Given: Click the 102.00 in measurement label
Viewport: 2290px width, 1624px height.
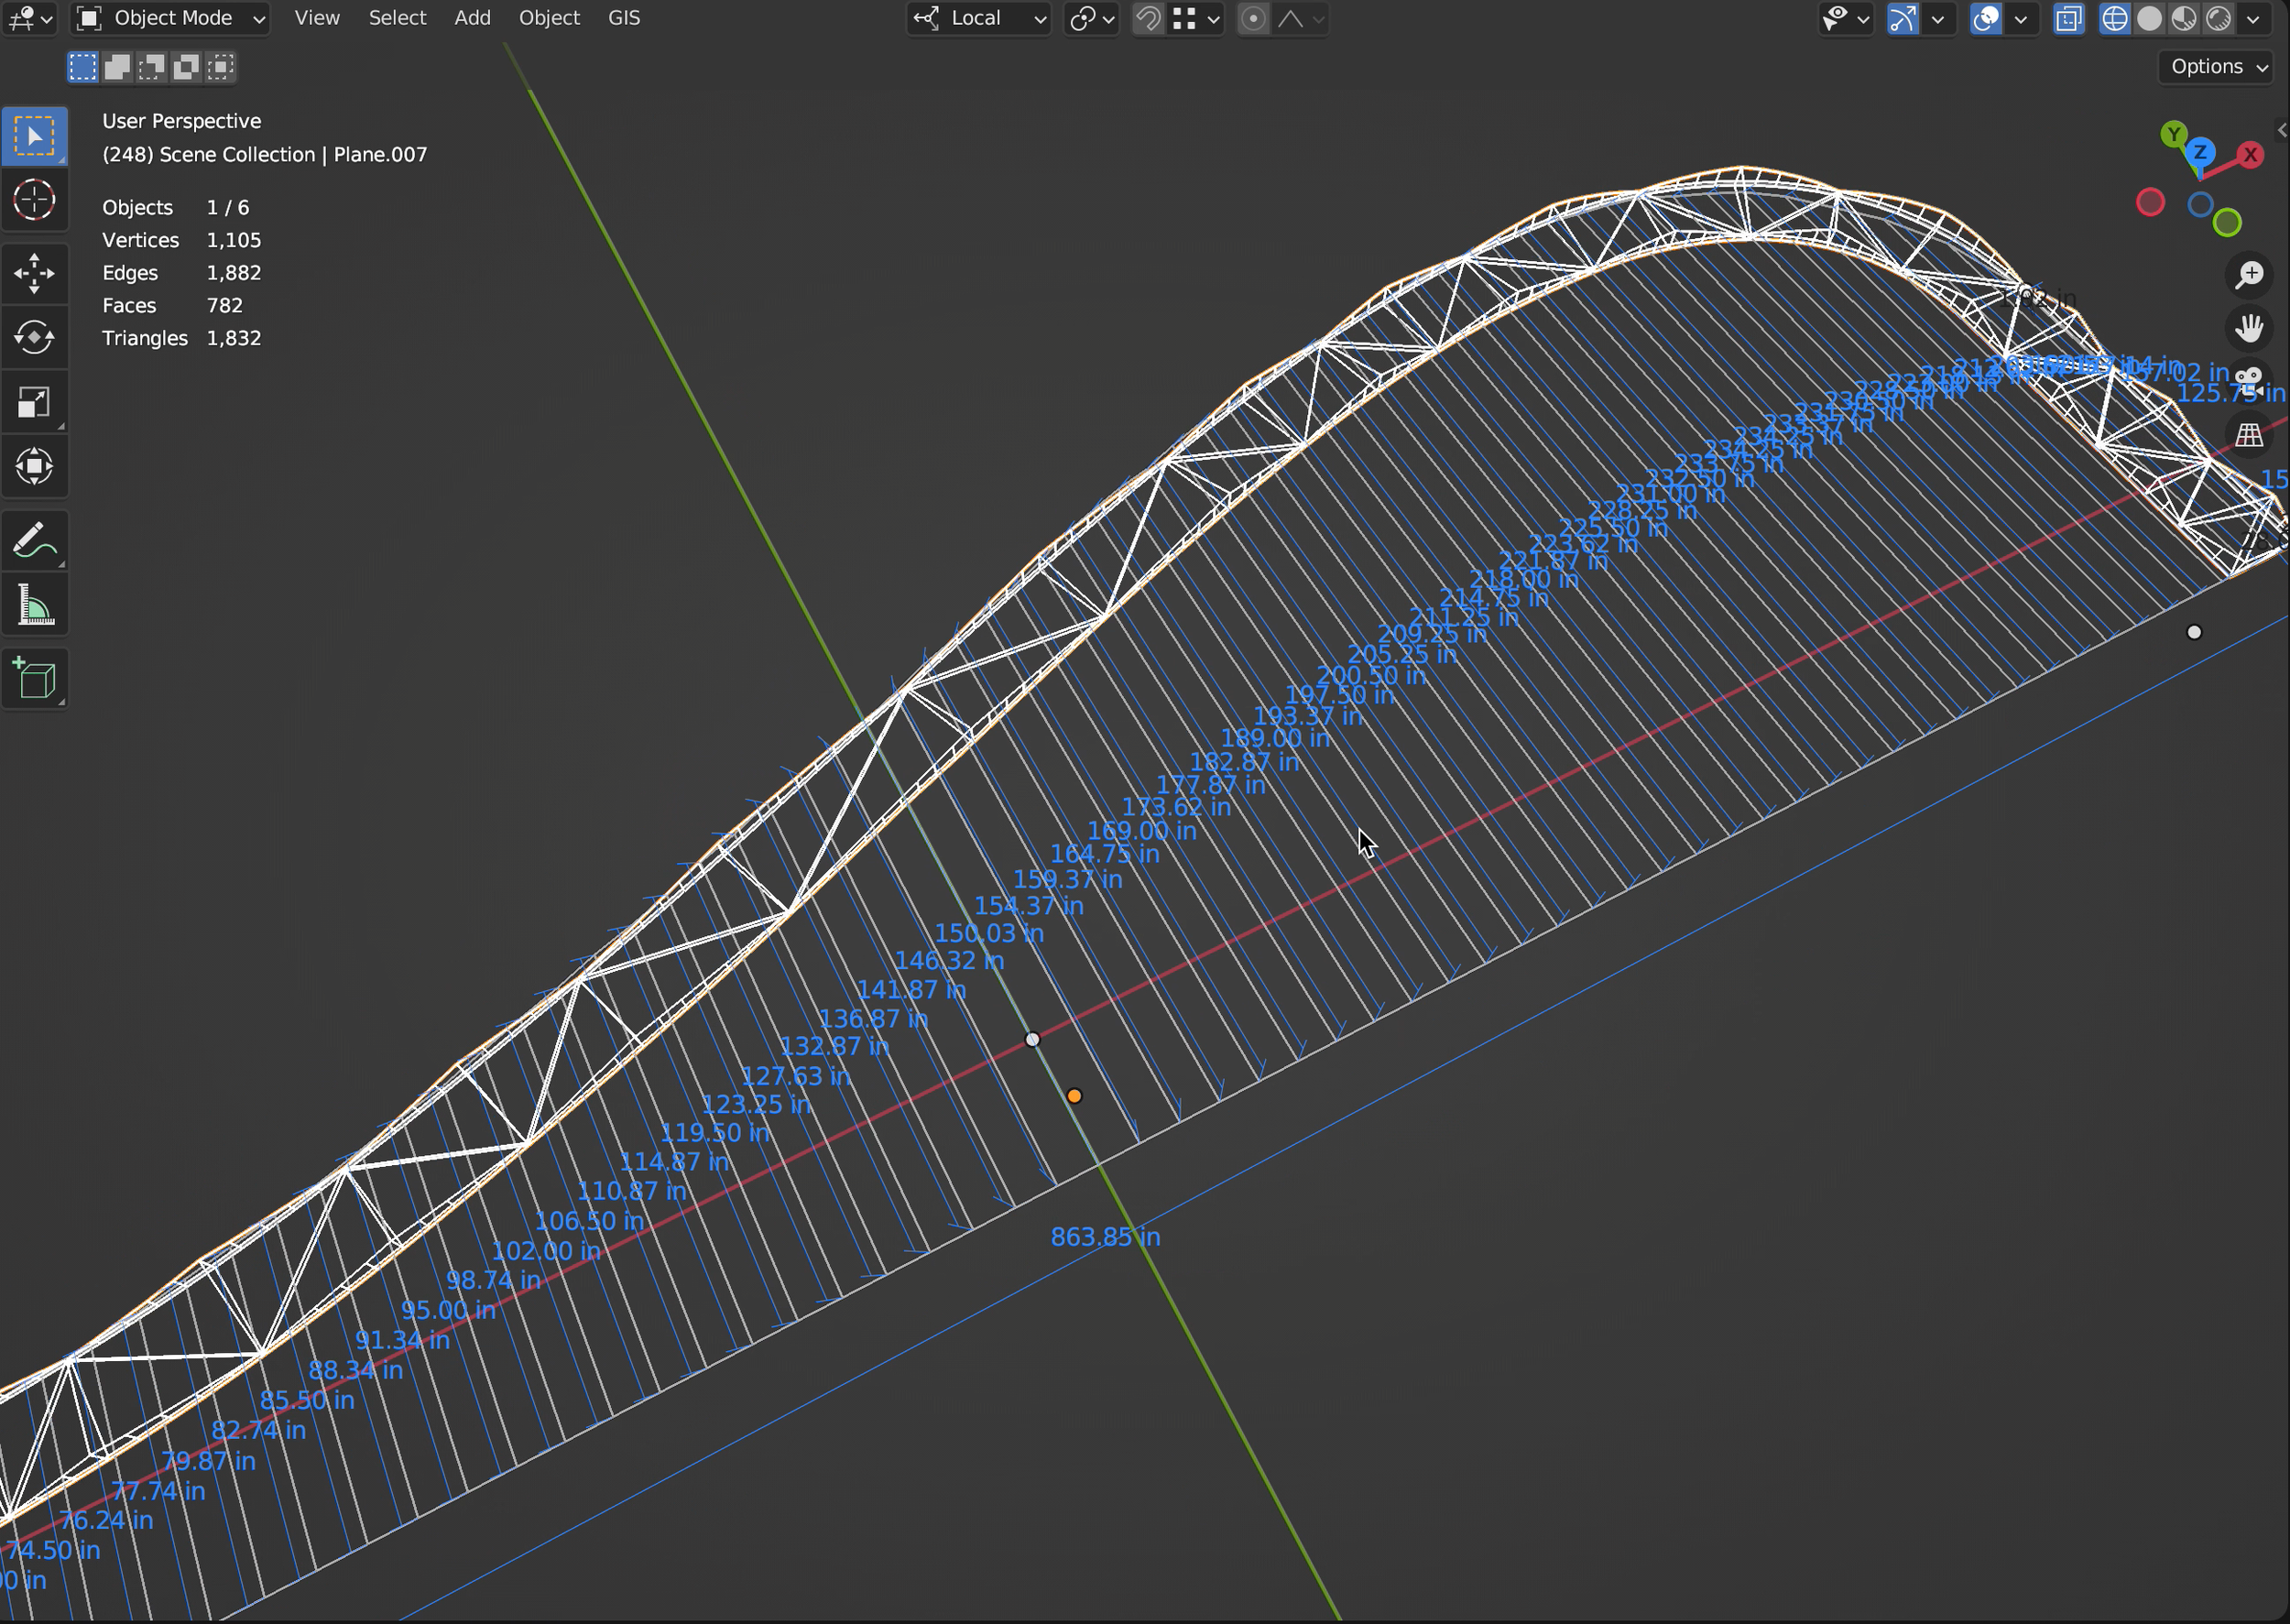Looking at the screenshot, I should (x=546, y=1251).
